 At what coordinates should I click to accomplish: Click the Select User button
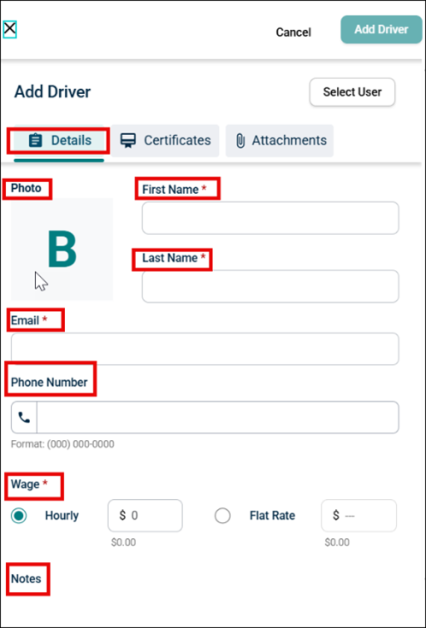point(352,92)
